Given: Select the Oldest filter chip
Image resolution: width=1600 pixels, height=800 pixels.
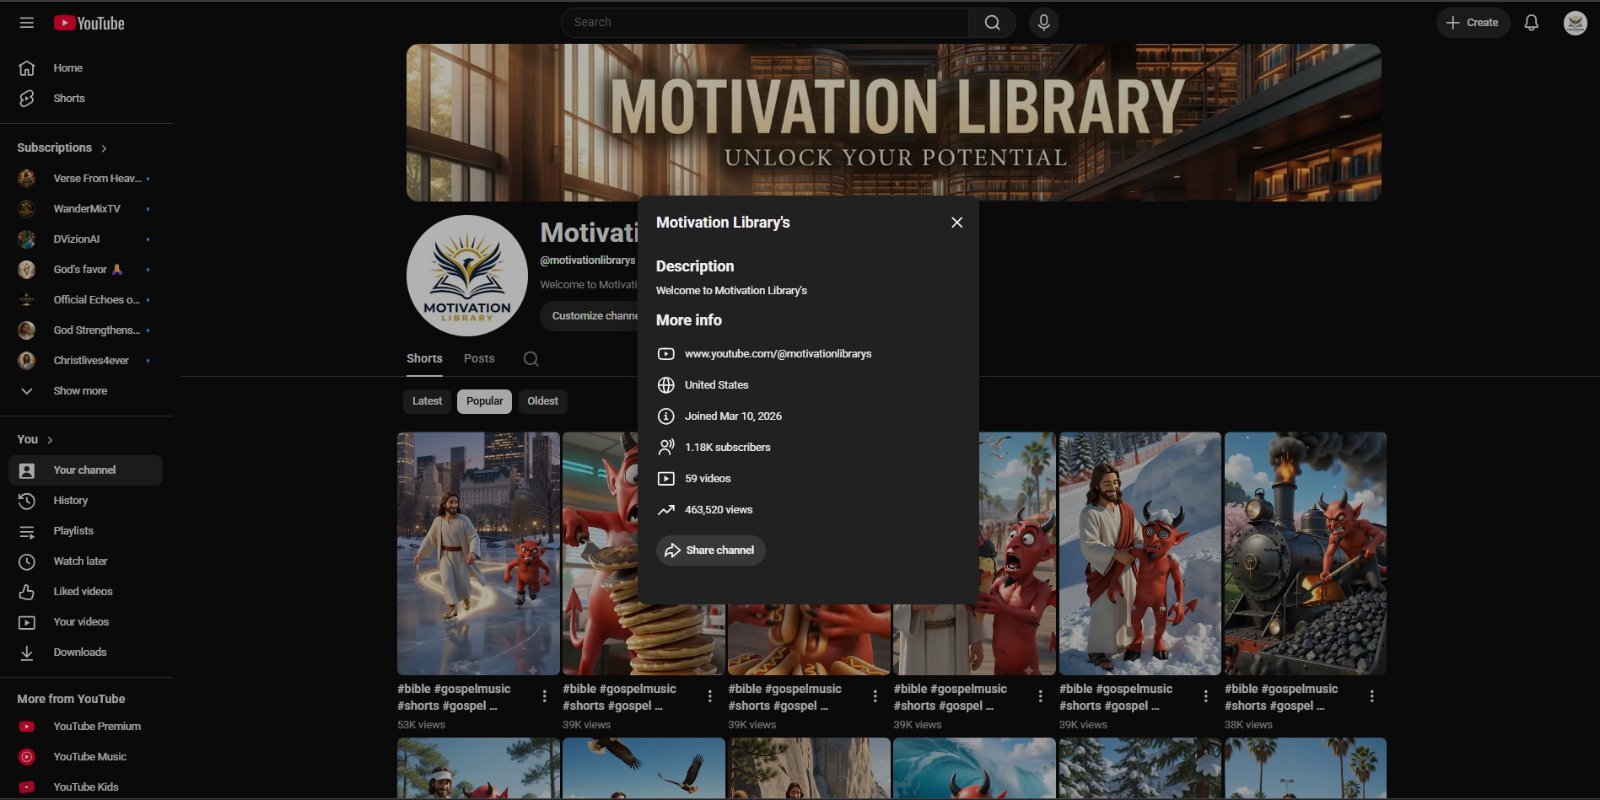Looking at the screenshot, I should coord(543,401).
